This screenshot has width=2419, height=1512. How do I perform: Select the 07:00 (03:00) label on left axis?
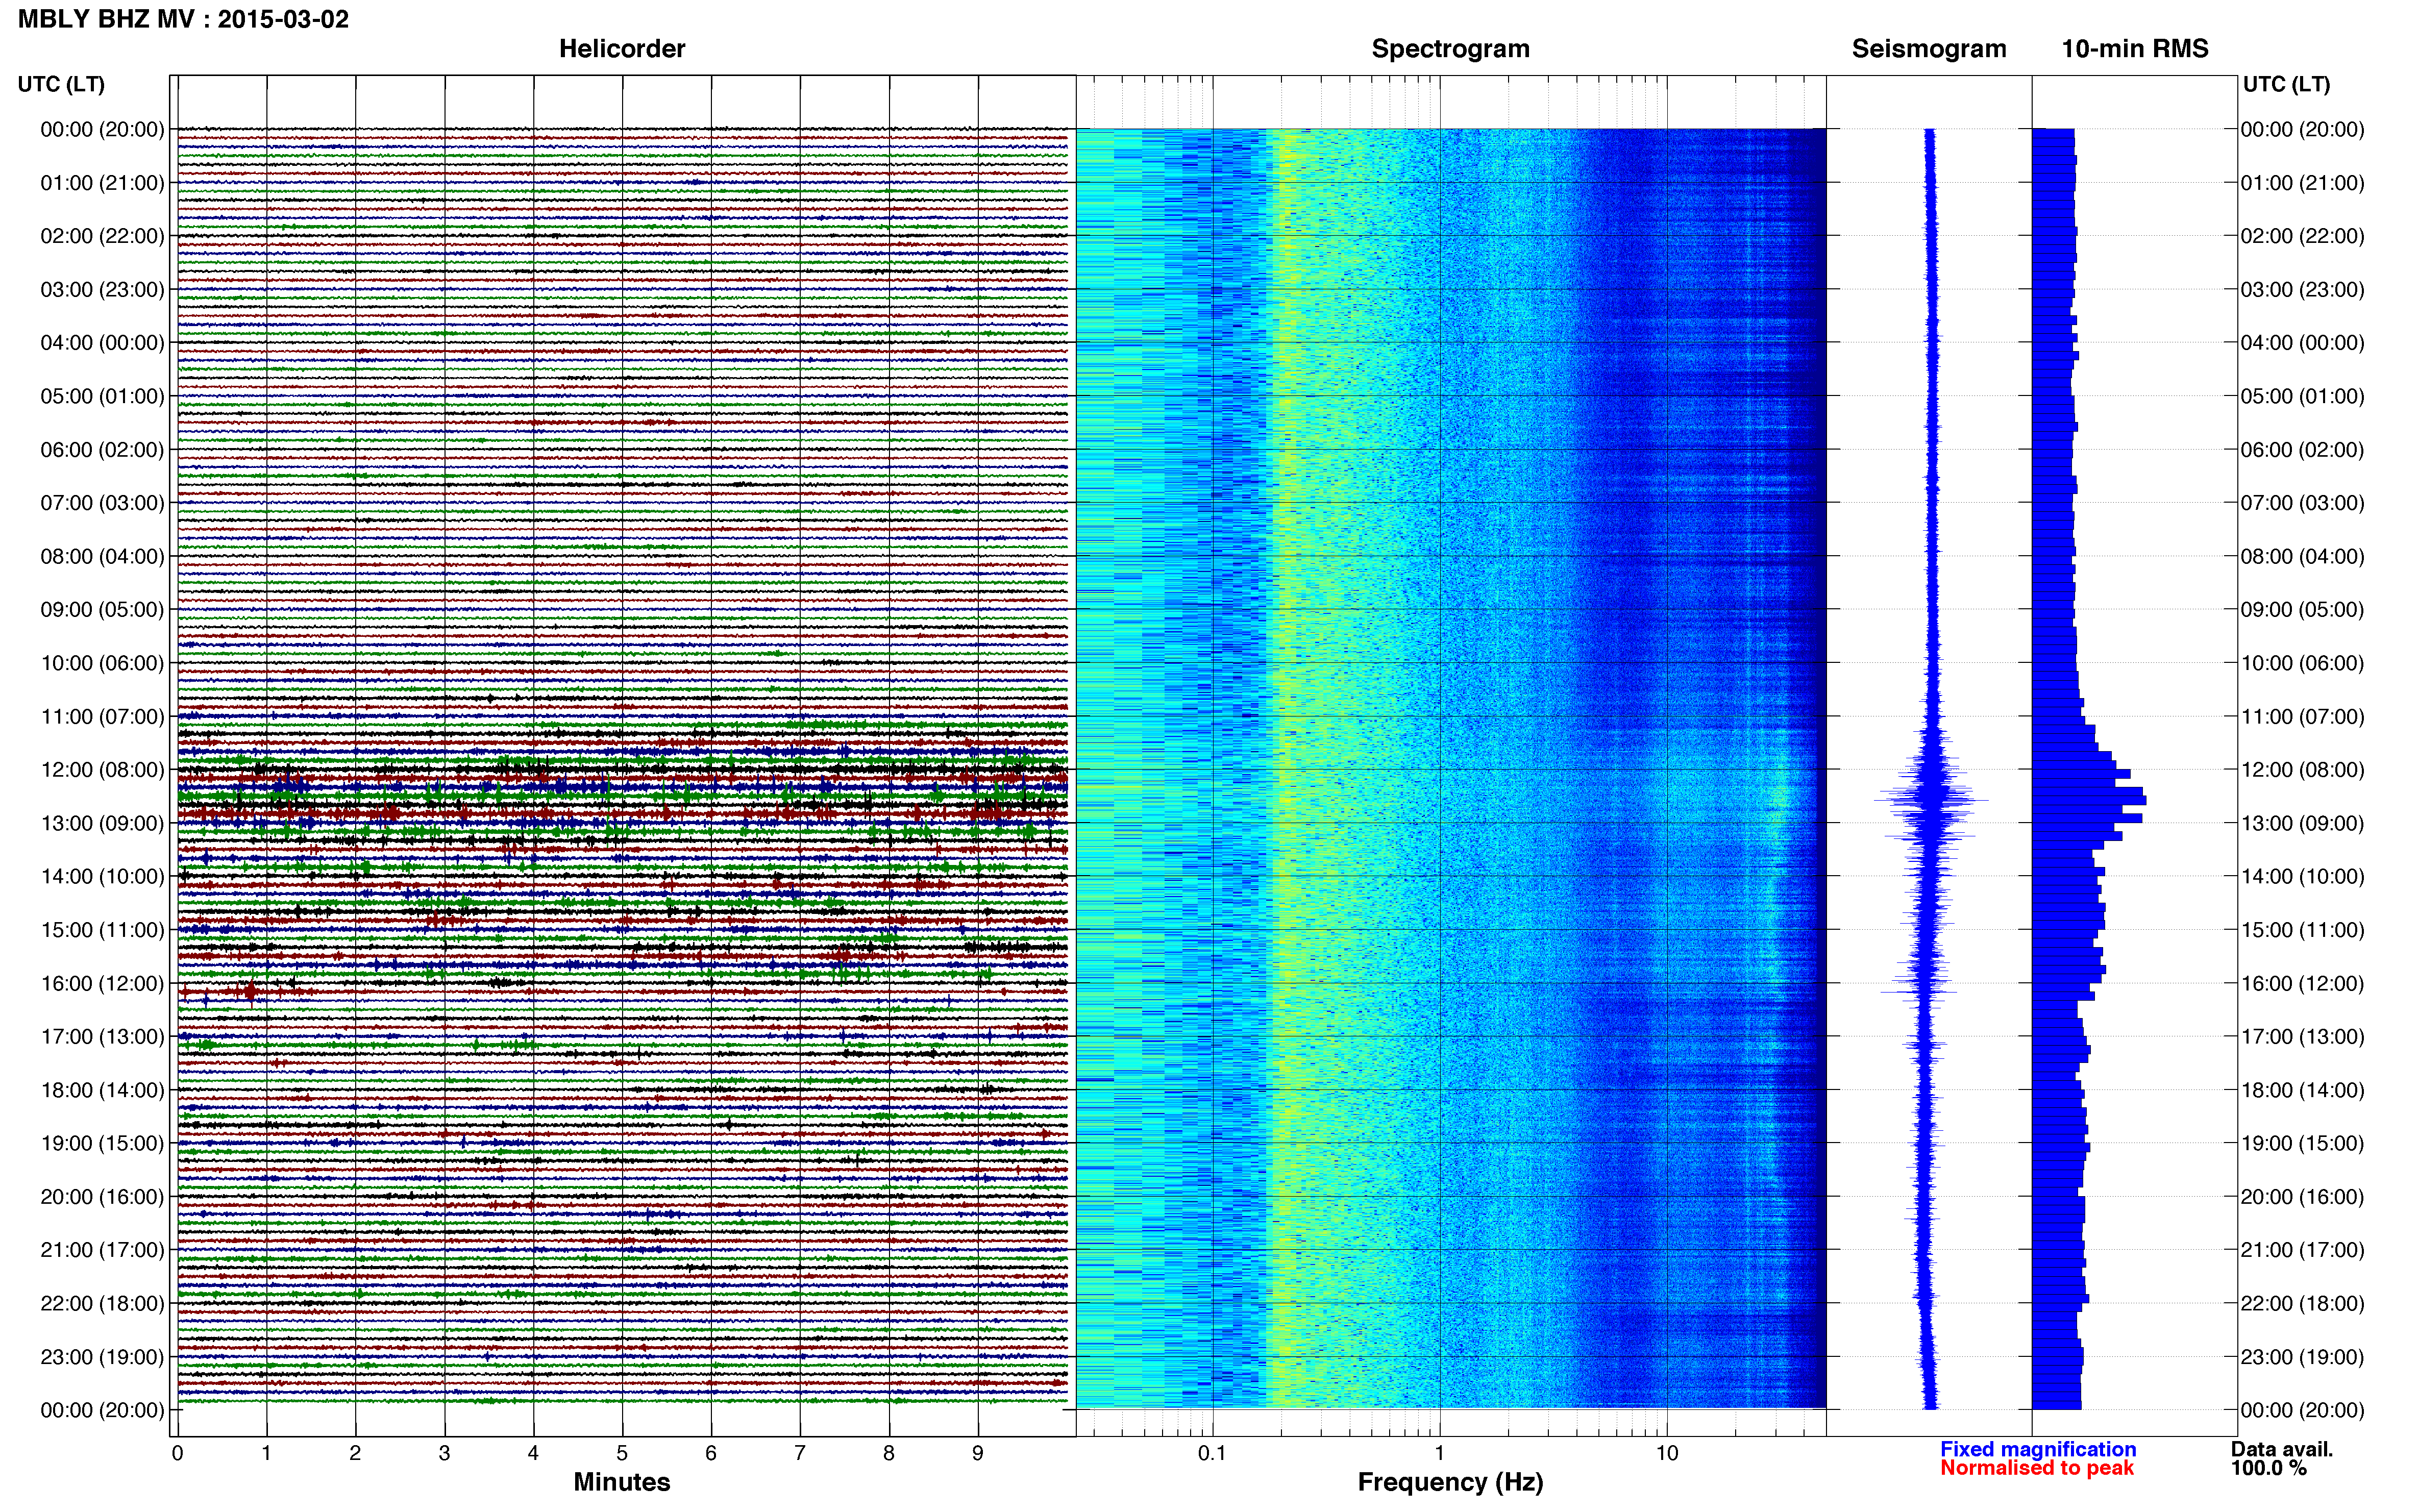coord(102,503)
